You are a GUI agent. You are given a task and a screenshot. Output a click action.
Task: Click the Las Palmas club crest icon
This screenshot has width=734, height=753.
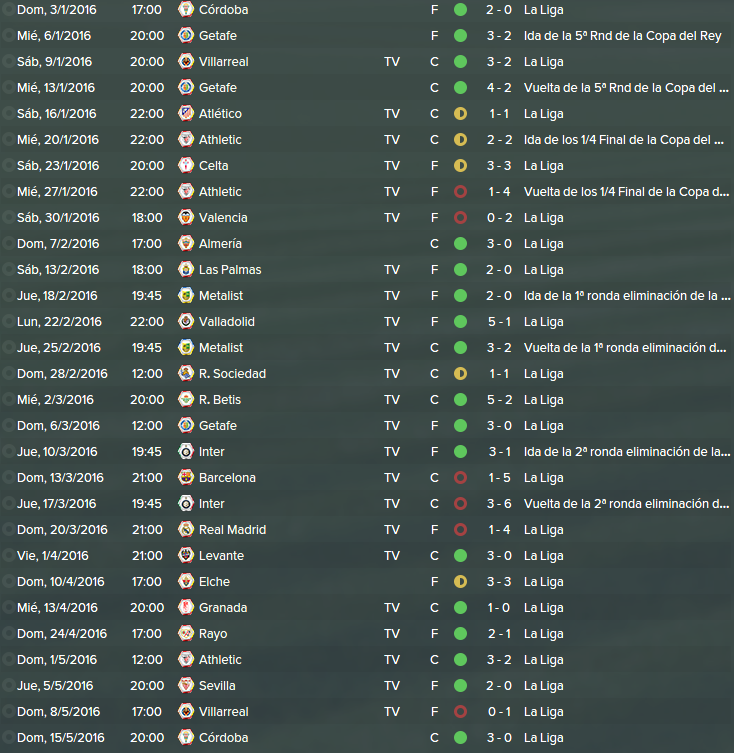(186, 269)
